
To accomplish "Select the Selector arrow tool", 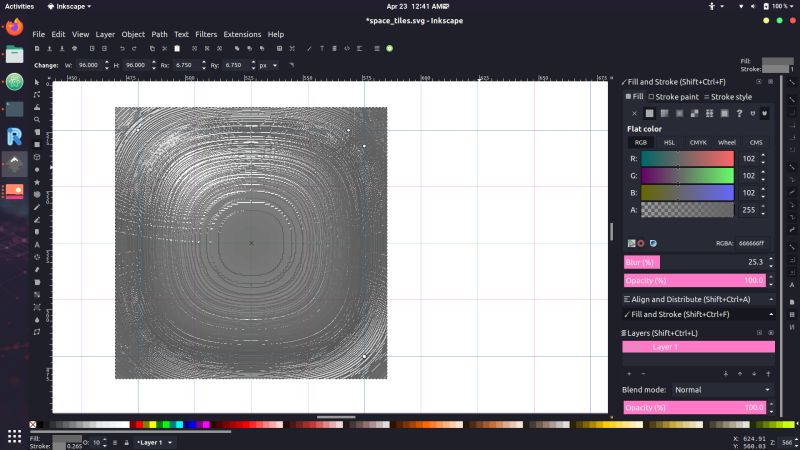I will [x=37, y=82].
